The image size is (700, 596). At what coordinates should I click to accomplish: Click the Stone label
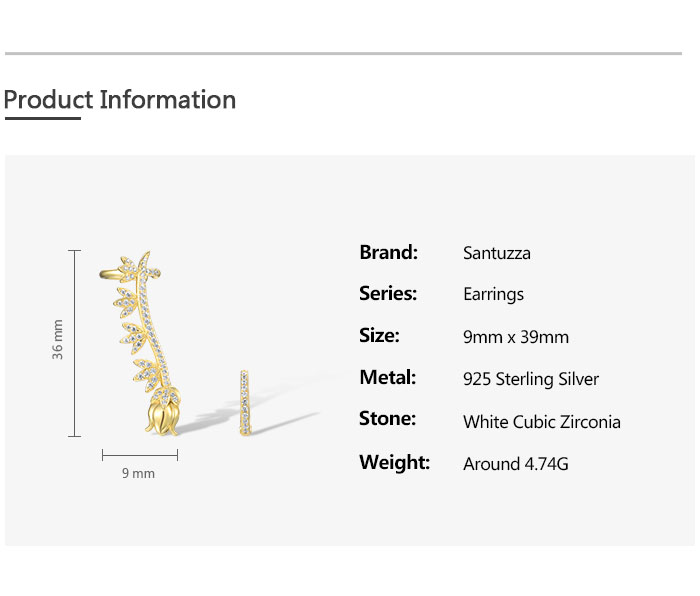[x=387, y=420]
